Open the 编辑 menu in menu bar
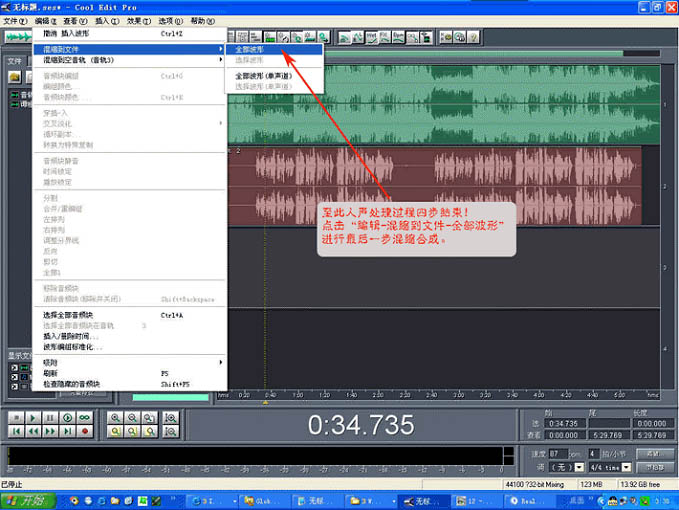Viewport: 679px width, 510px height. (x=45, y=21)
